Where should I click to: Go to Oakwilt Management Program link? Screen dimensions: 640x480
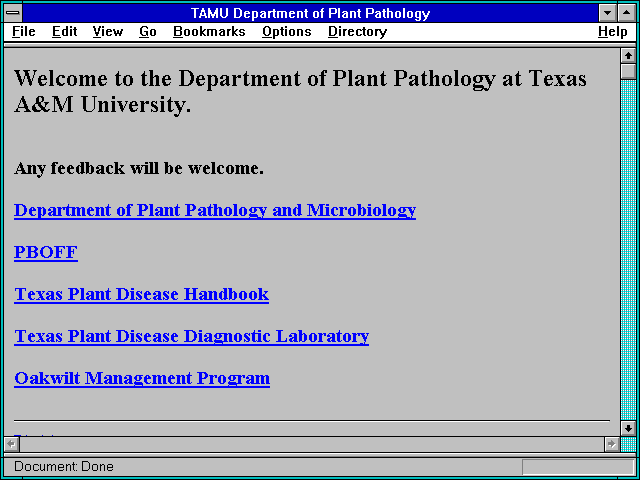click(142, 378)
